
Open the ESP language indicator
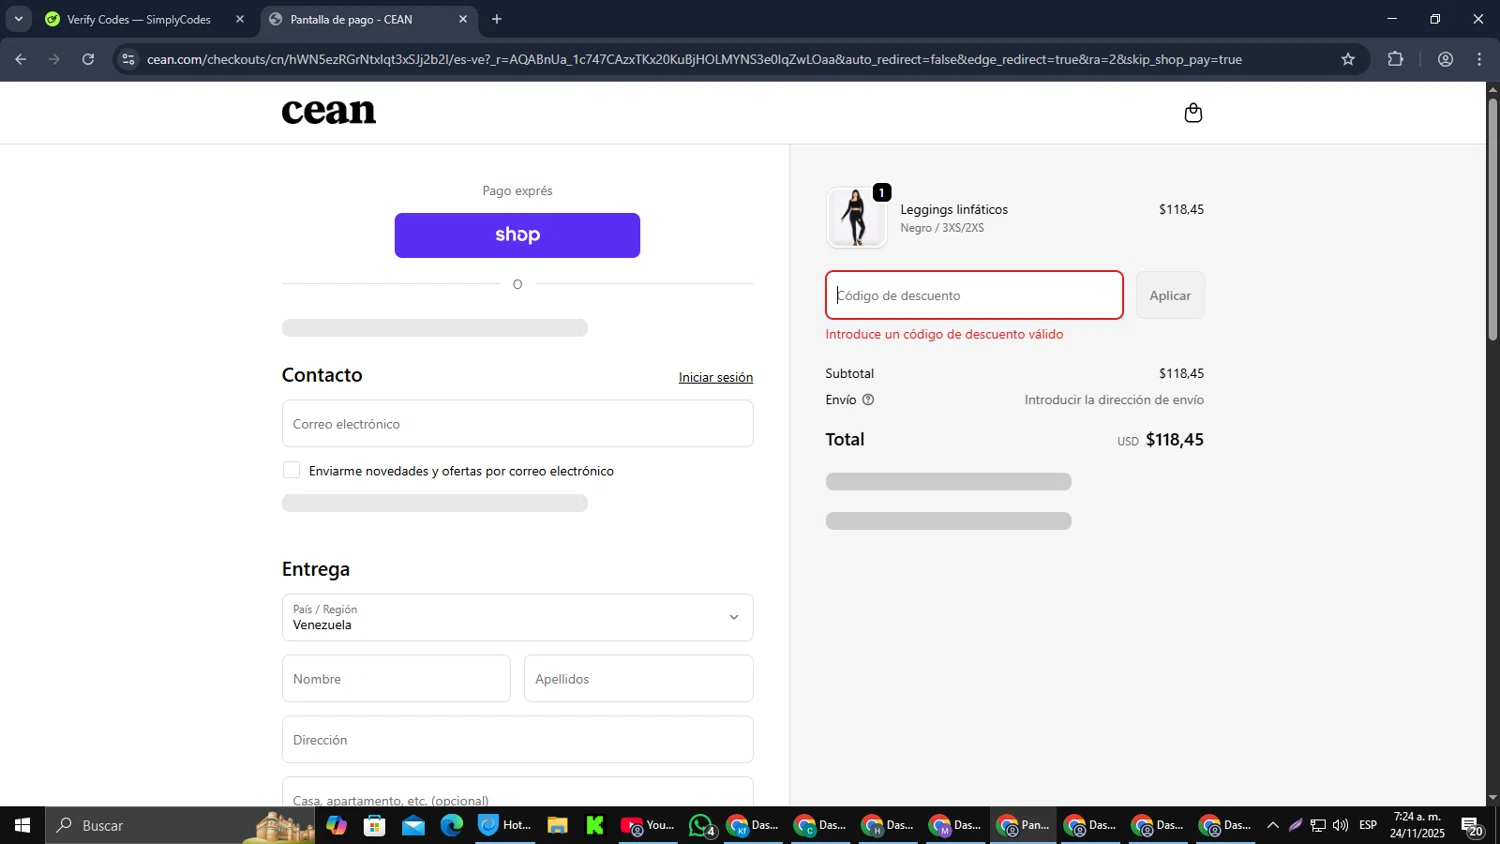[1368, 826]
